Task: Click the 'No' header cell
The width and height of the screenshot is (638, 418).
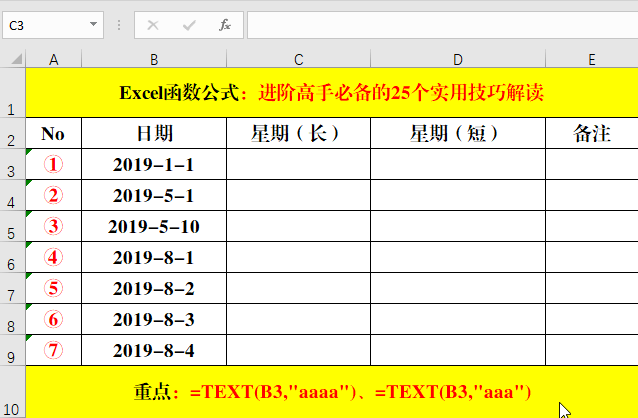Action: pos(54,133)
